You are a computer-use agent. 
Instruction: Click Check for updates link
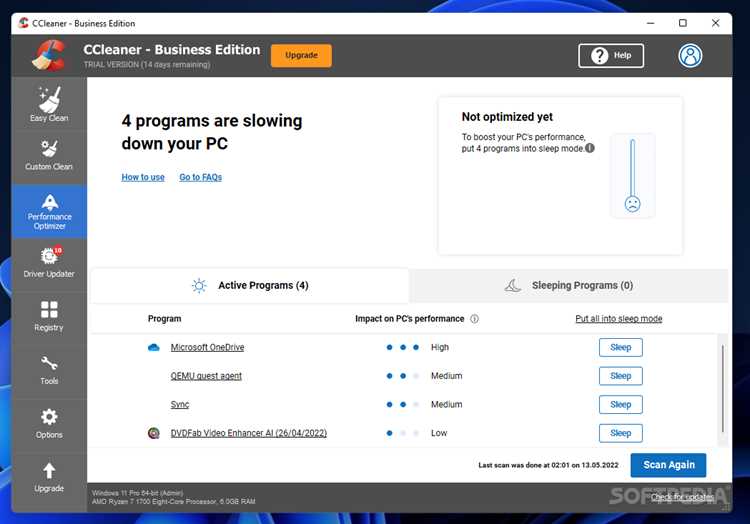click(x=682, y=497)
